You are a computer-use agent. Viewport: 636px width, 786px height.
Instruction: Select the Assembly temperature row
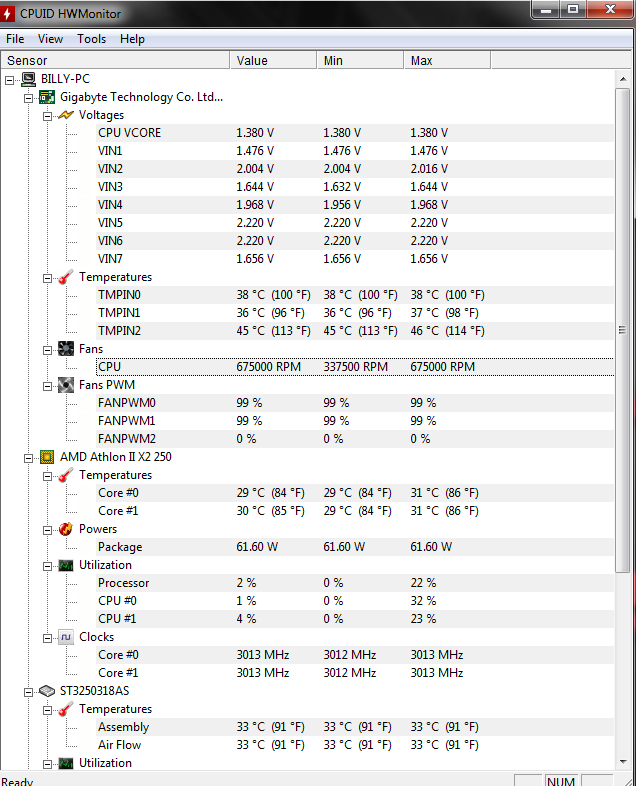click(x=355, y=727)
